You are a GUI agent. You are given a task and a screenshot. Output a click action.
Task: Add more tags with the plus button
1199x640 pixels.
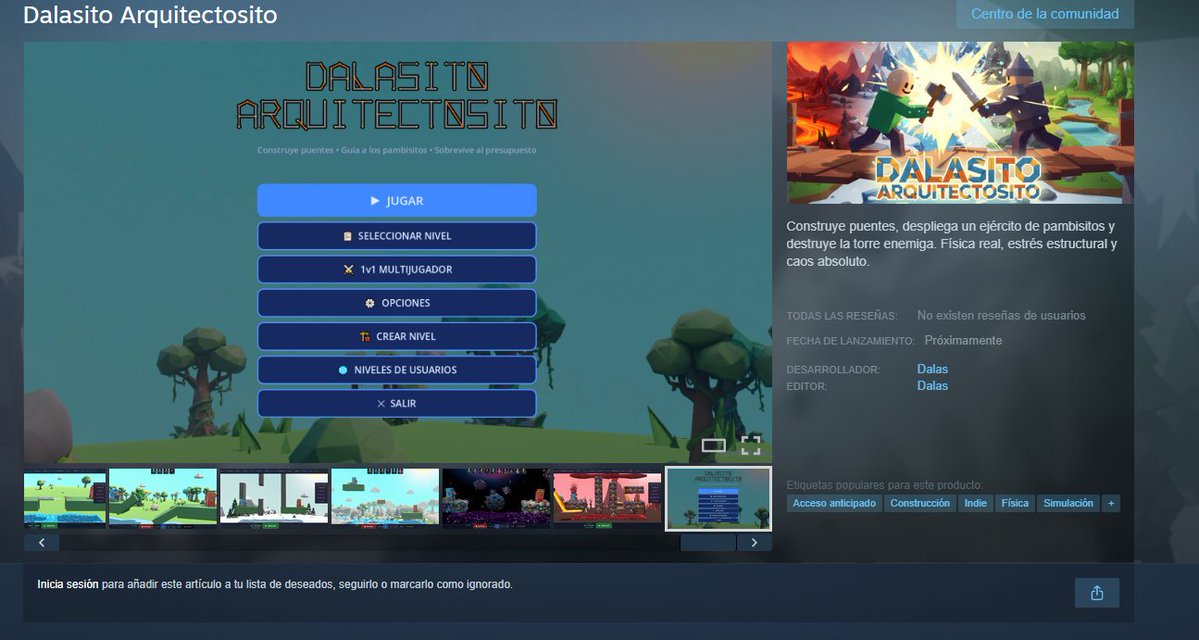click(x=1110, y=503)
